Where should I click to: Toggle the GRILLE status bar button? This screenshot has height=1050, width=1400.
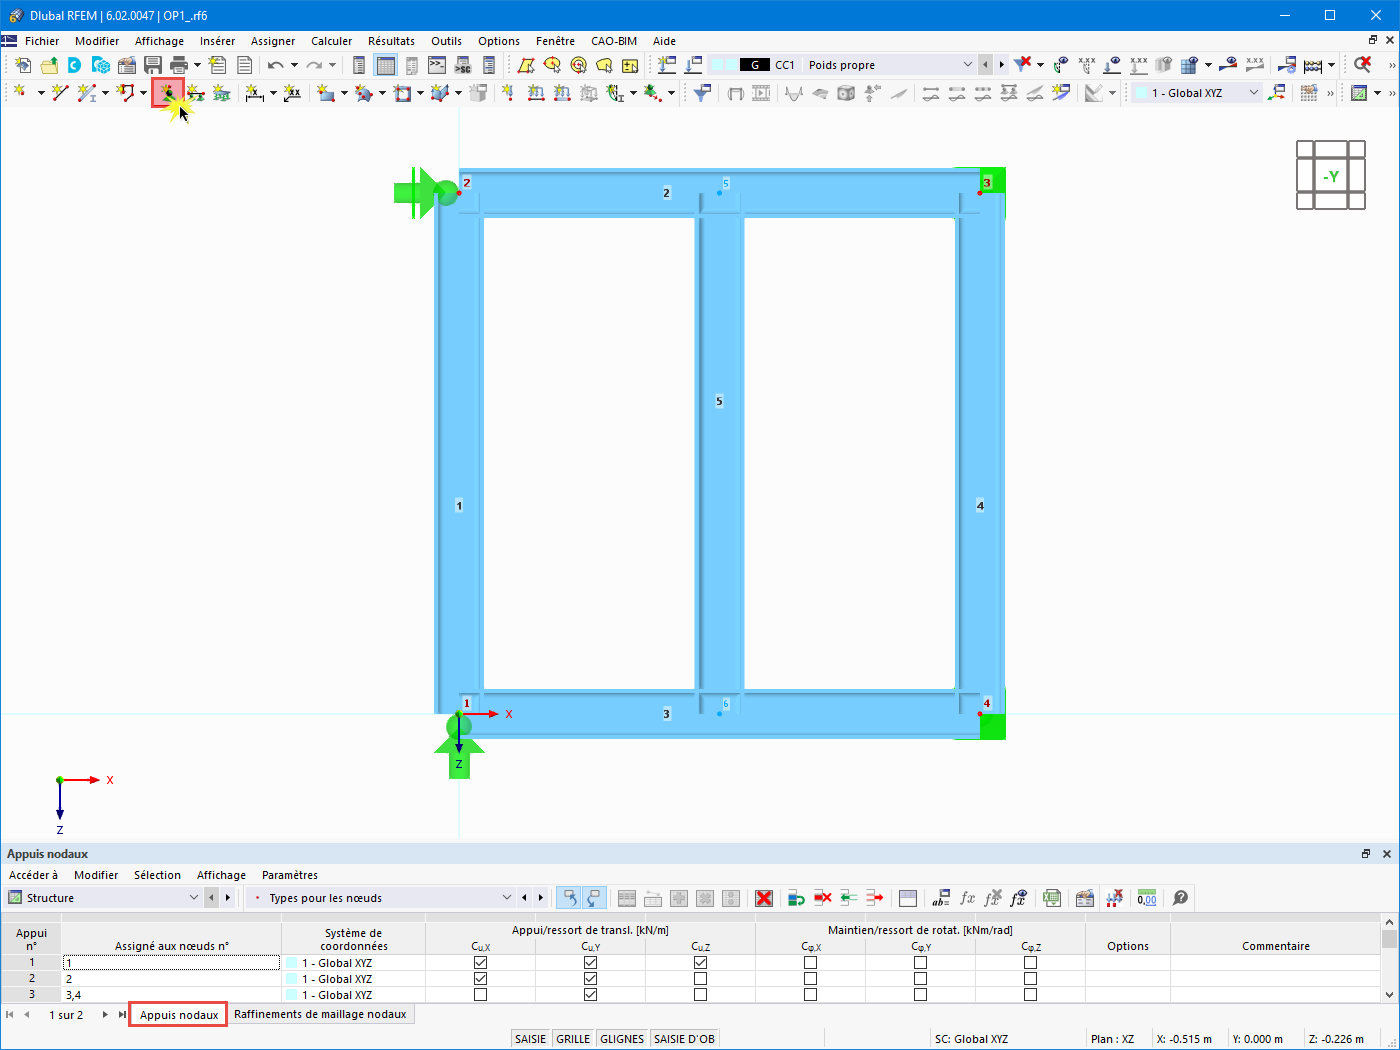pyautogui.click(x=573, y=1039)
